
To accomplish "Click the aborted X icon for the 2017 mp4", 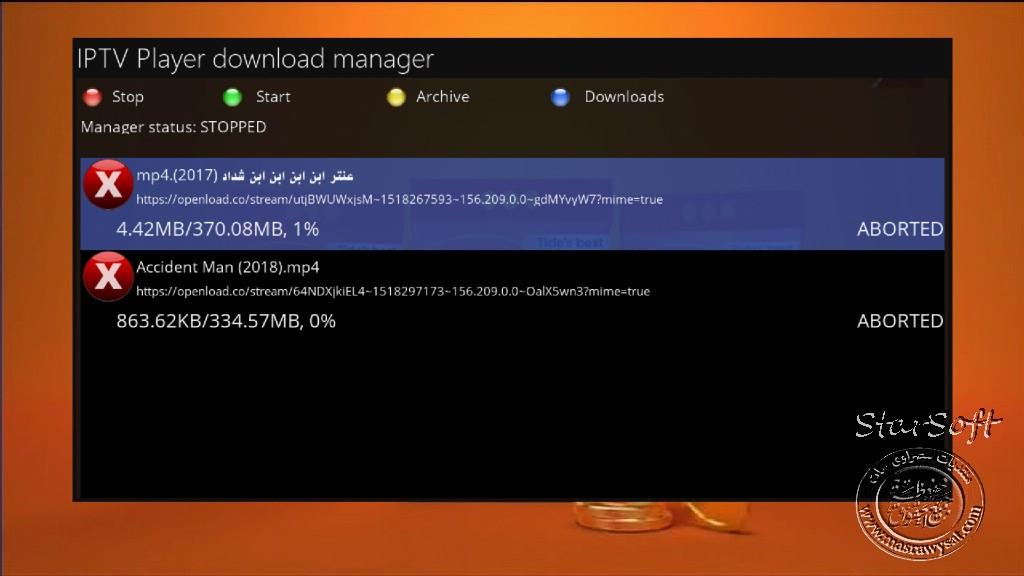I will tap(108, 184).
